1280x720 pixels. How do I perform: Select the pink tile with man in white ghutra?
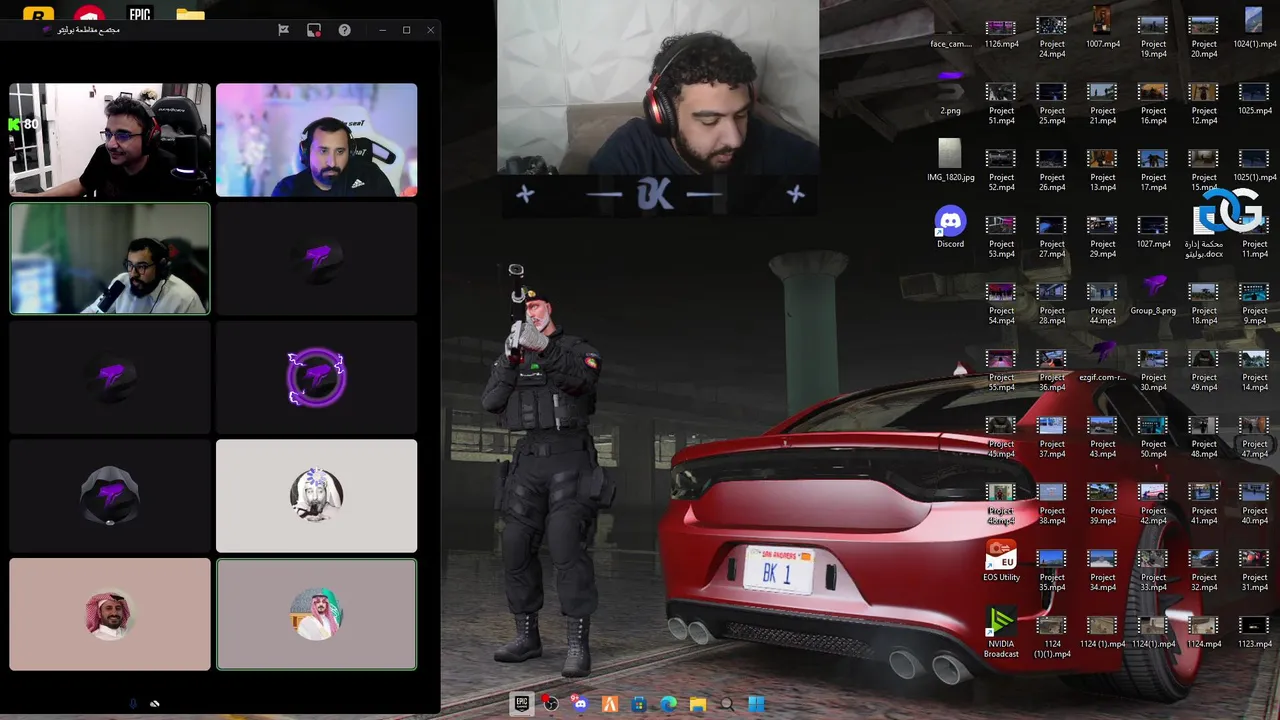(x=110, y=614)
